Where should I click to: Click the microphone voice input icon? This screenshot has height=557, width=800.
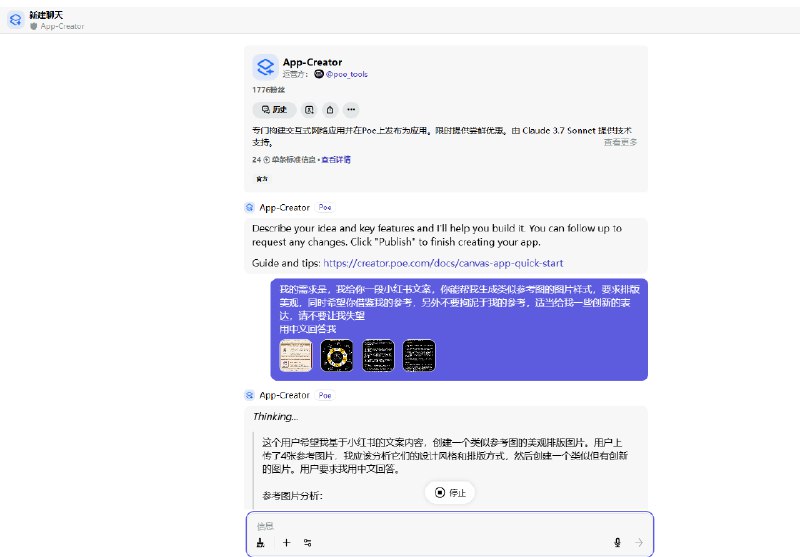617,543
